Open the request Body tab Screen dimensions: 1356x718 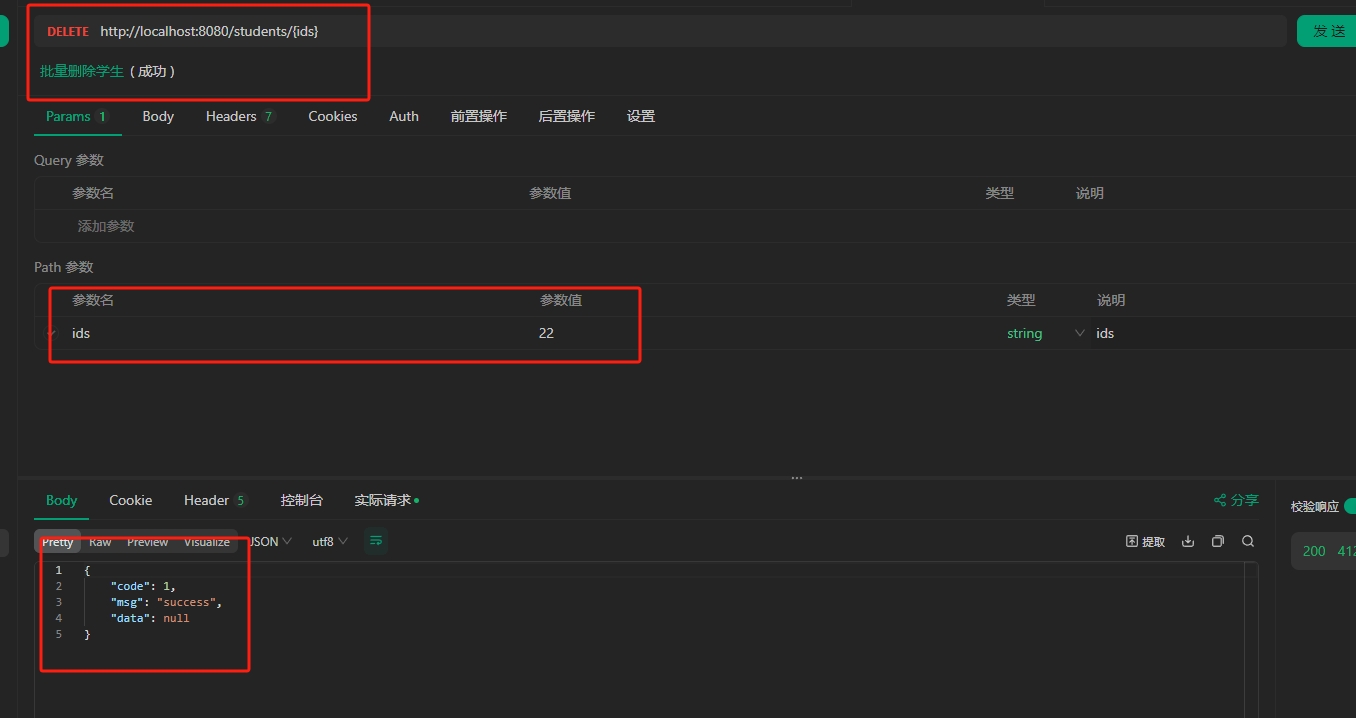[158, 116]
